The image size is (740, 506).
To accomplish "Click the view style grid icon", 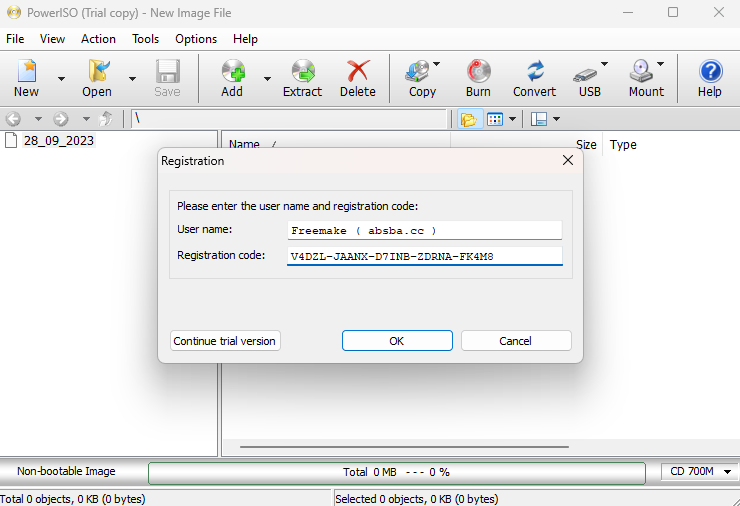I will (495, 119).
